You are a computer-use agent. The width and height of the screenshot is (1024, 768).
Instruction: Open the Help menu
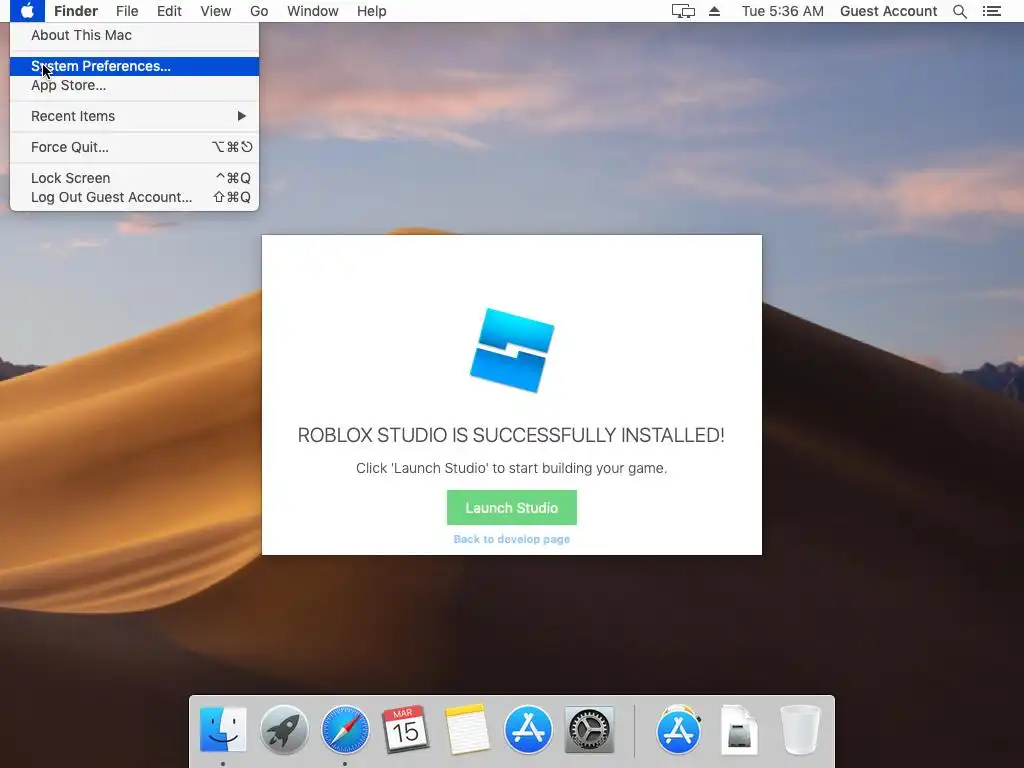[x=372, y=11]
